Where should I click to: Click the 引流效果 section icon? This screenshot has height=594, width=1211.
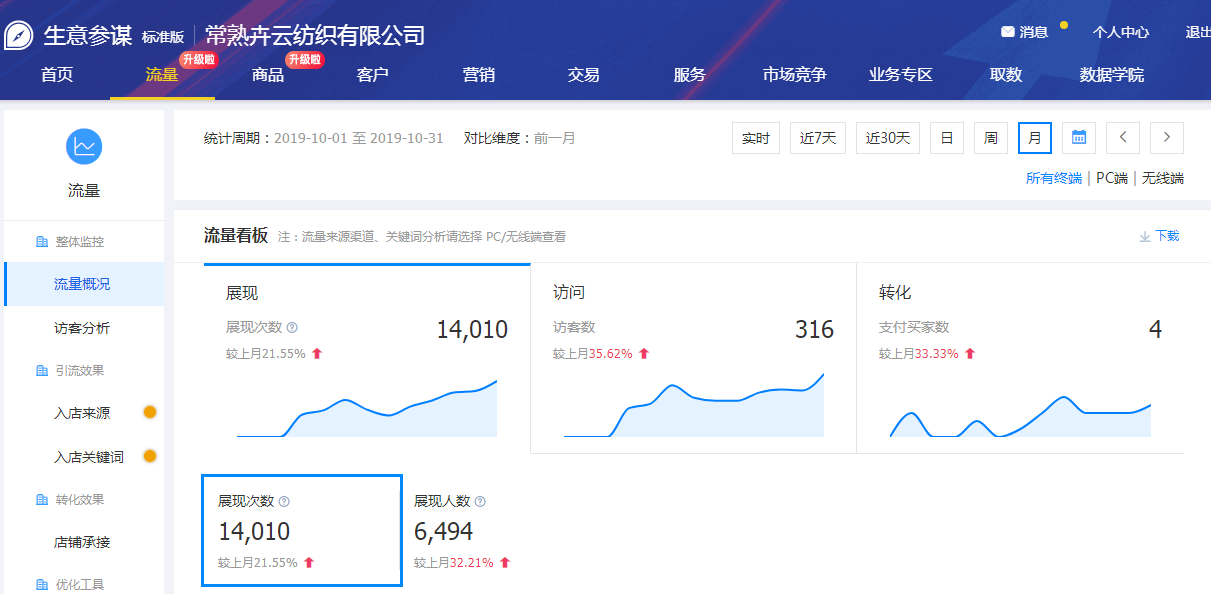point(42,371)
